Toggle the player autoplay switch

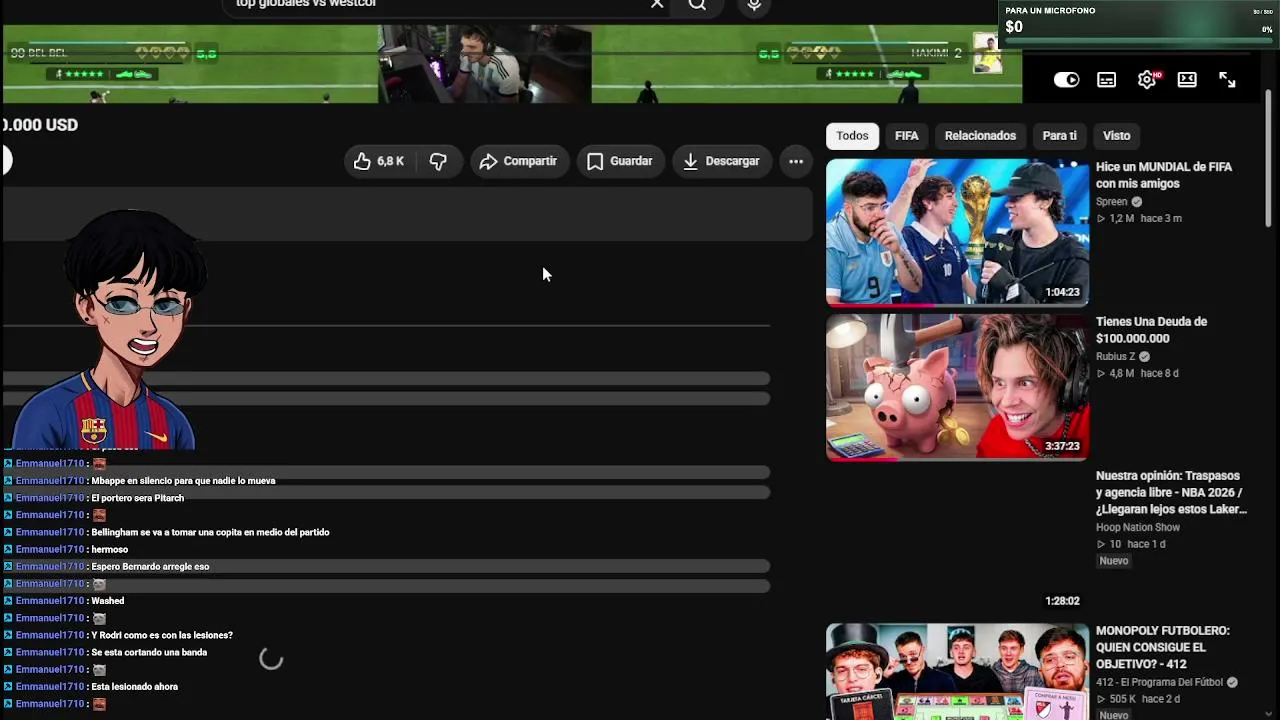pos(1066,80)
